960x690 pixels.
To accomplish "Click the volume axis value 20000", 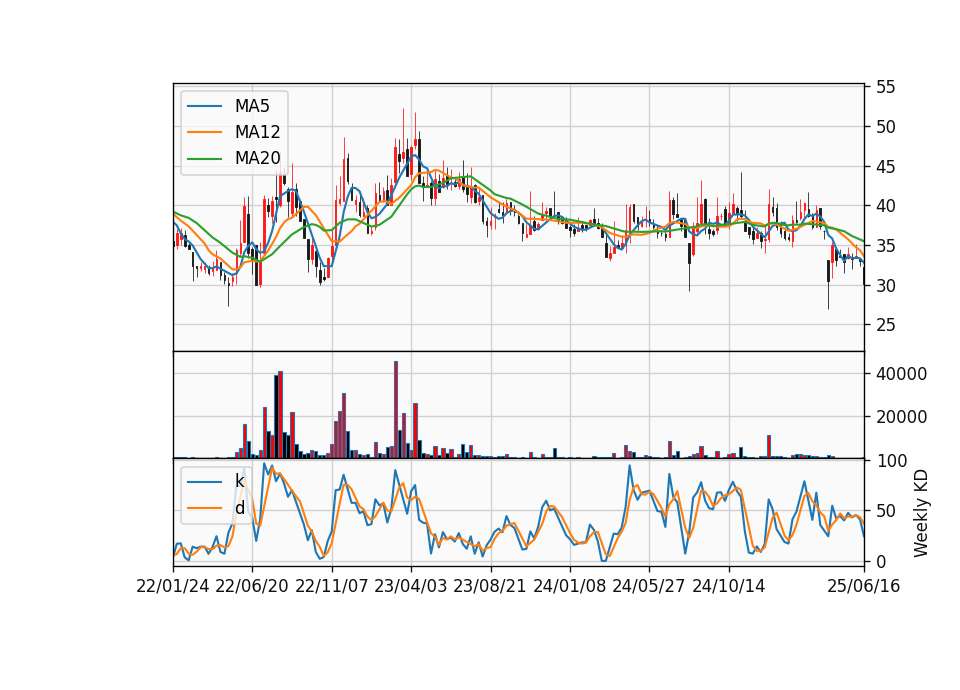I will click(901, 417).
